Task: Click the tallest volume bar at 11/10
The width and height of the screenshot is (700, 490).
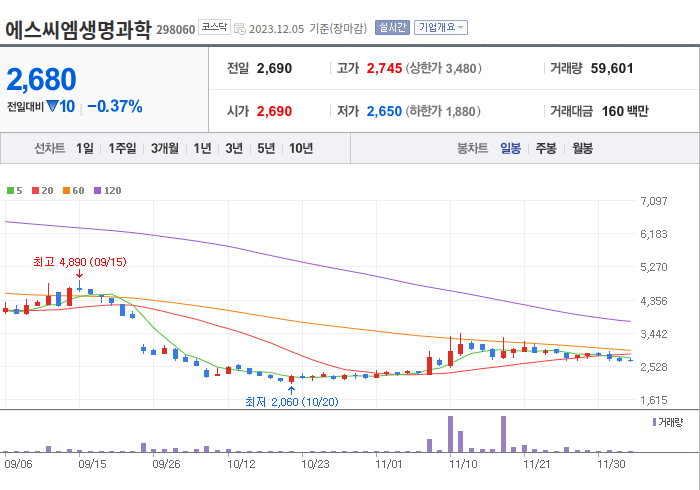Action: (x=450, y=434)
